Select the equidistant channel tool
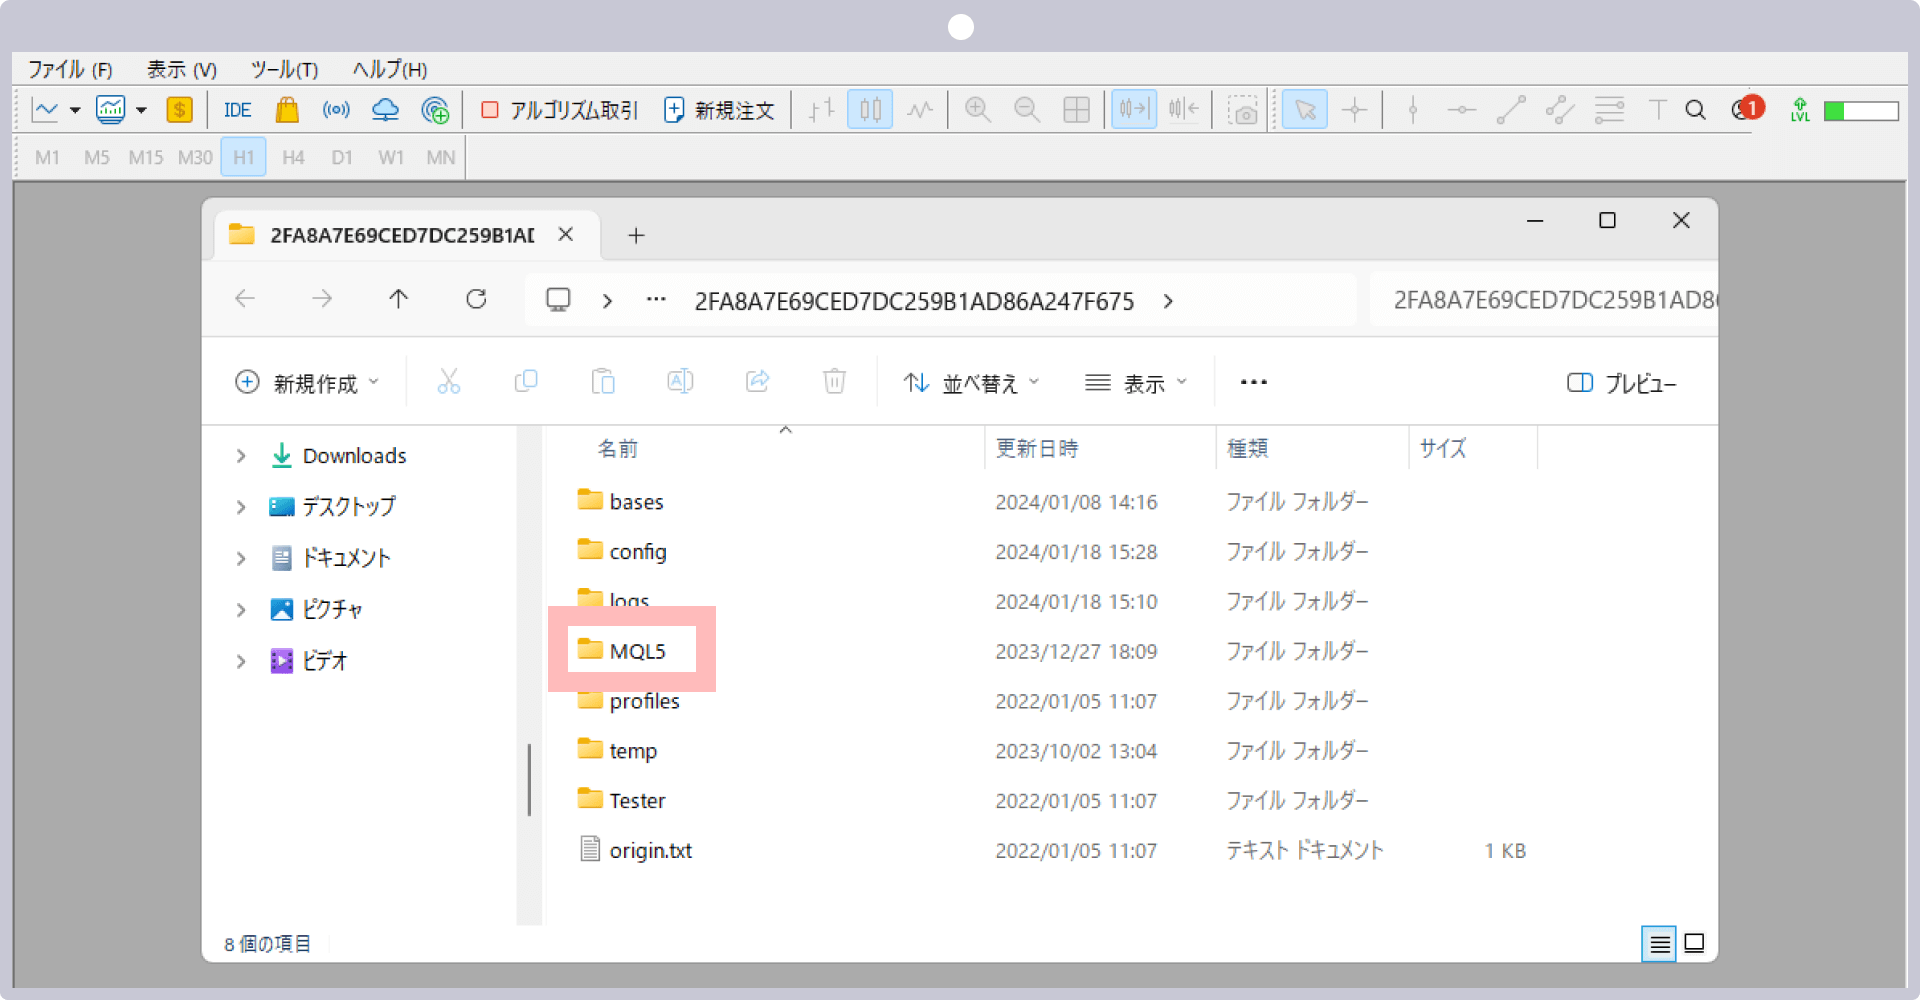Image resolution: width=1920 pixels, height=1000 pixels. tap(1560, 110)
